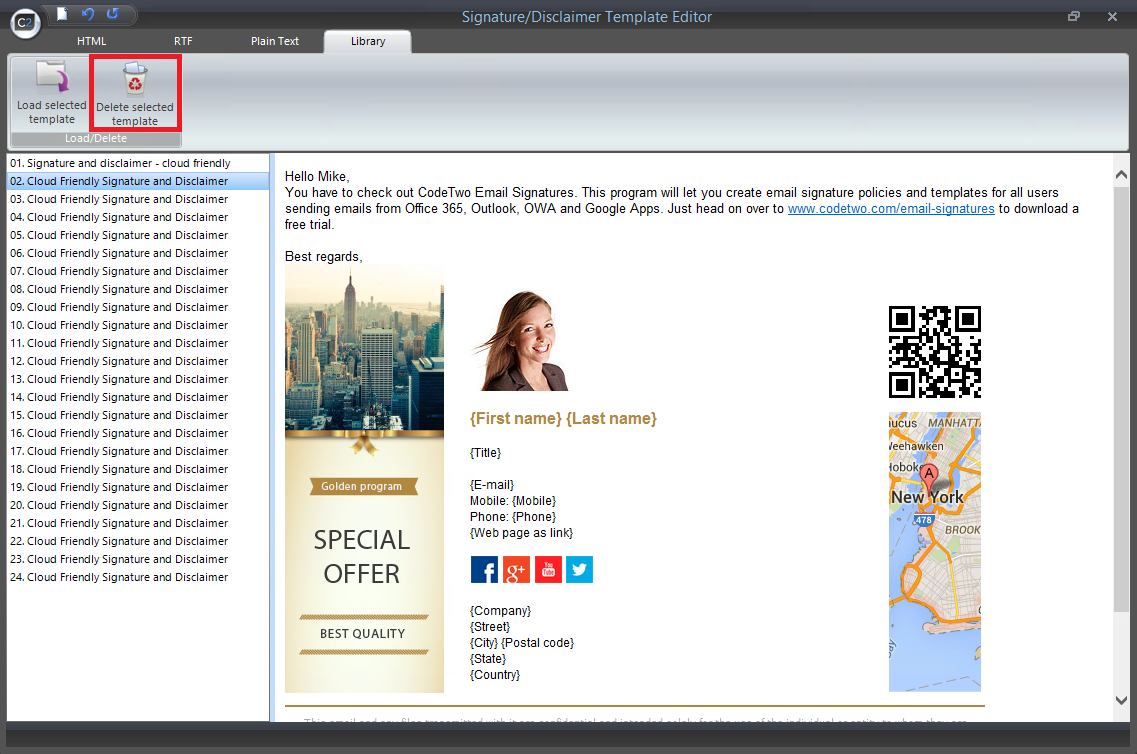
Task: Select template 02. Cloud Friendly Signature and Disclaimer
Action: tap(138, 181)
